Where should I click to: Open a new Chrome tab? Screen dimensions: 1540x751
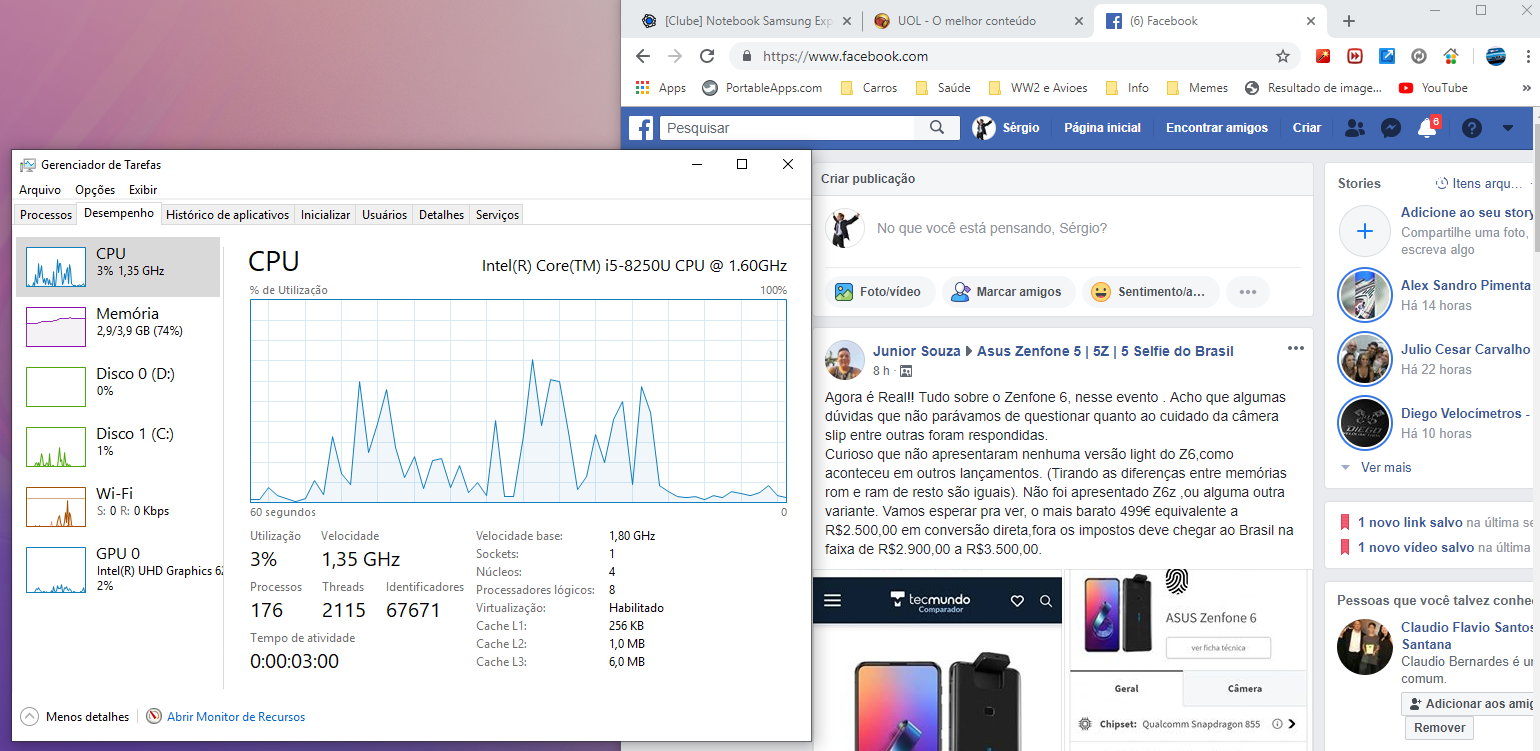[1349, 21]
